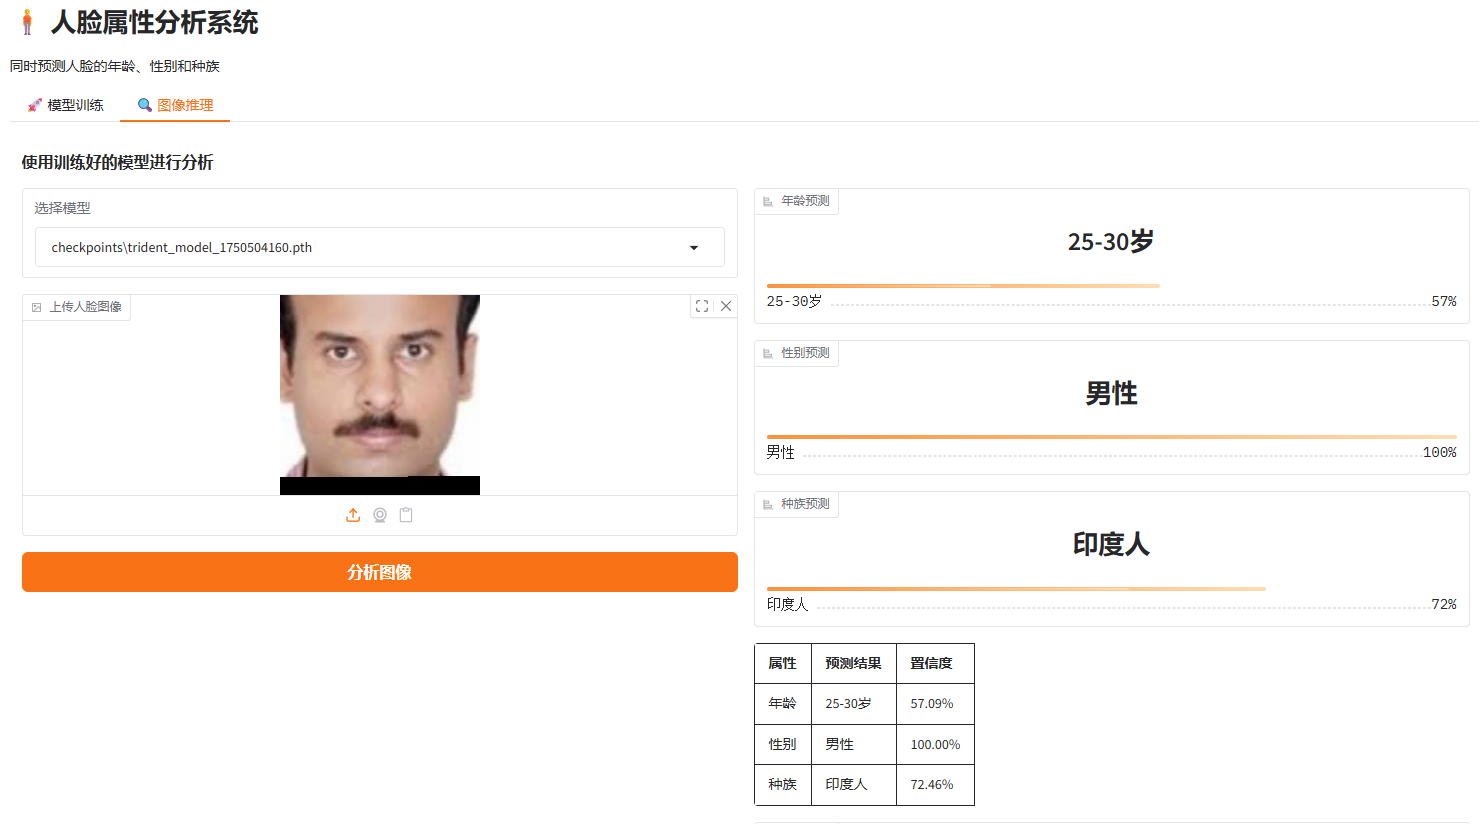1479x824 pixels.
Task: Clear the uploaded face image with the X
Action: (x=726, y=306)
